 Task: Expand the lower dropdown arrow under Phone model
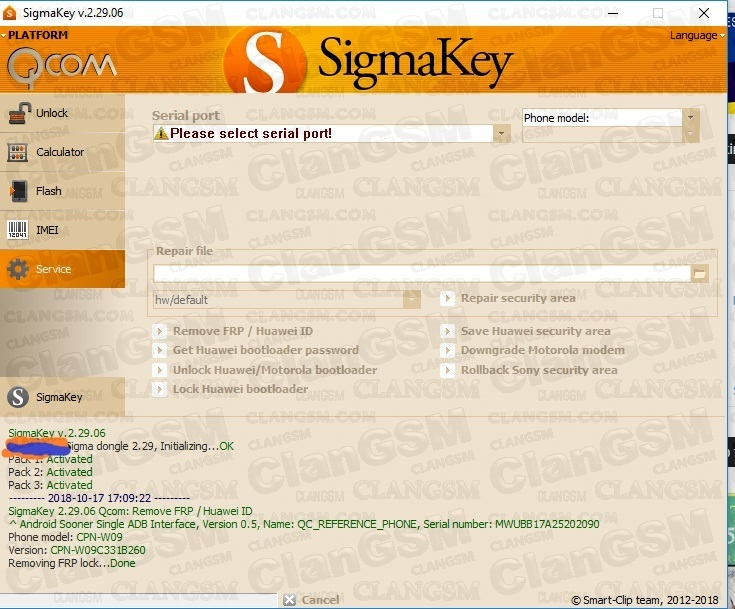pyautogui.click(x=690, y=134)
